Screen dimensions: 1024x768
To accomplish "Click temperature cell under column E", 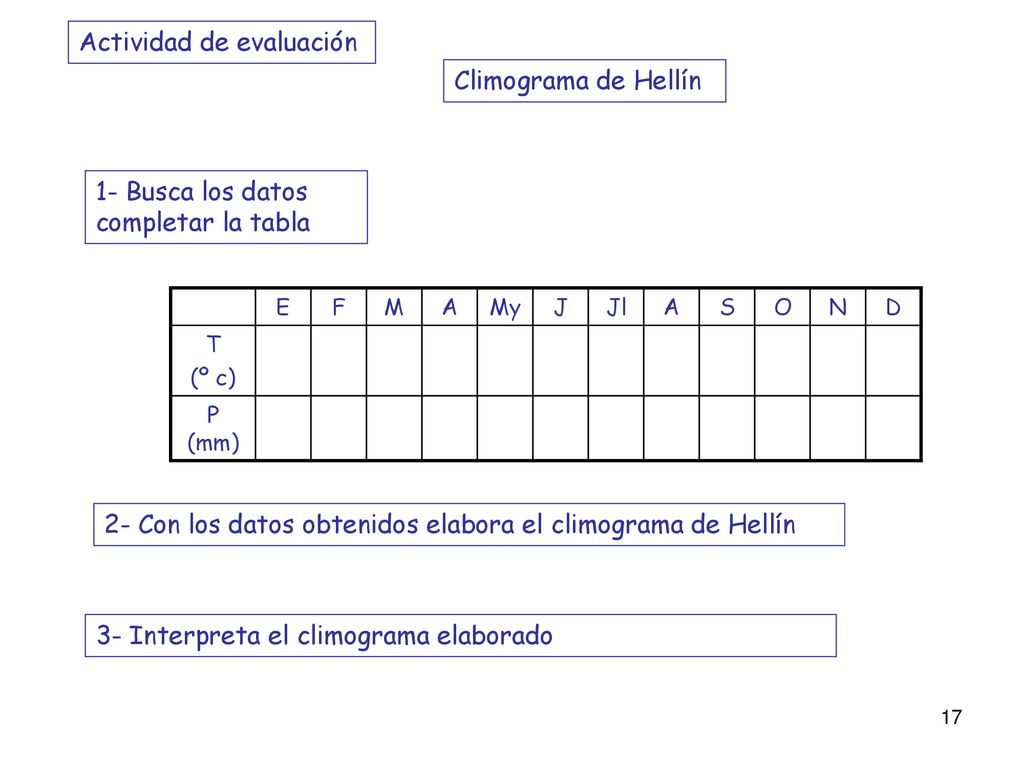I will [x=283, y=360].
